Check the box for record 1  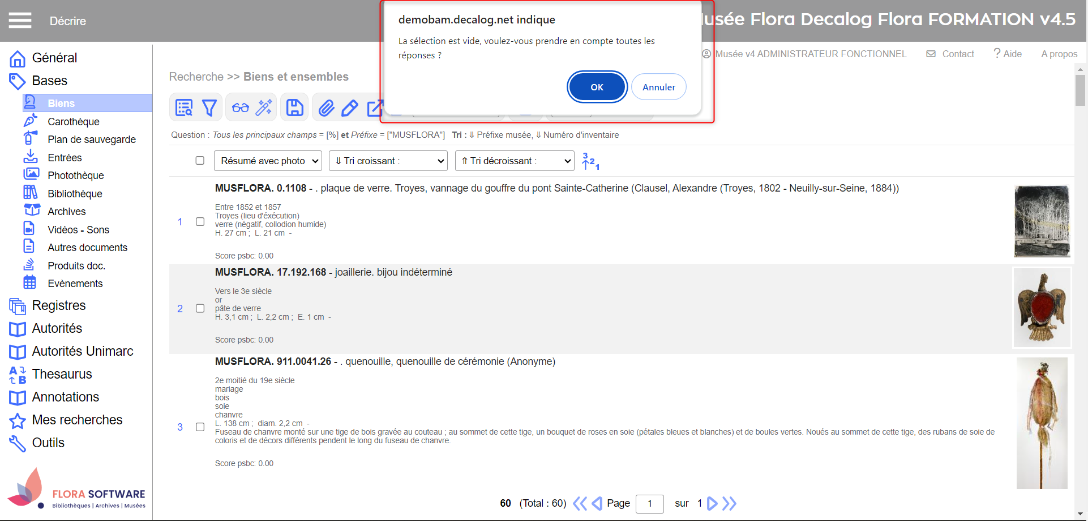pos(200,222)
